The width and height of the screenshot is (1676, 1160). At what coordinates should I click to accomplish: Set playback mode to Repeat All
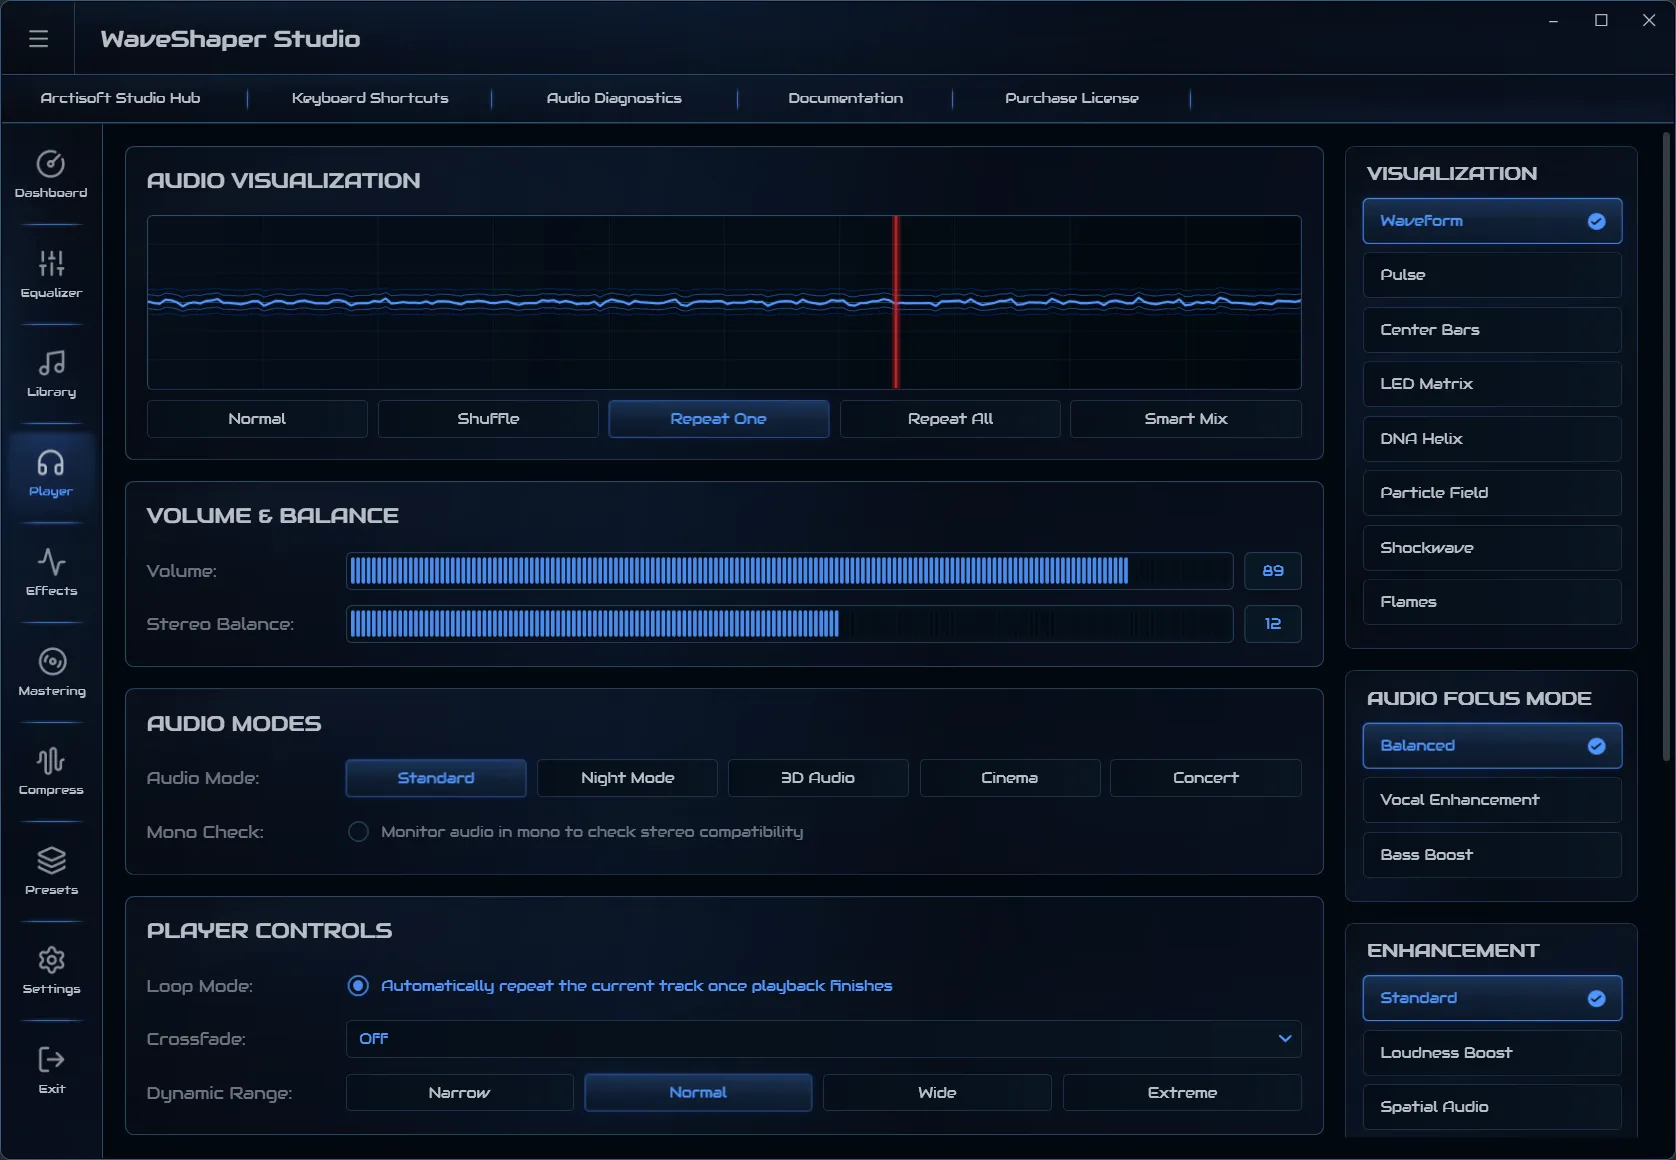(x=950, y=419)
